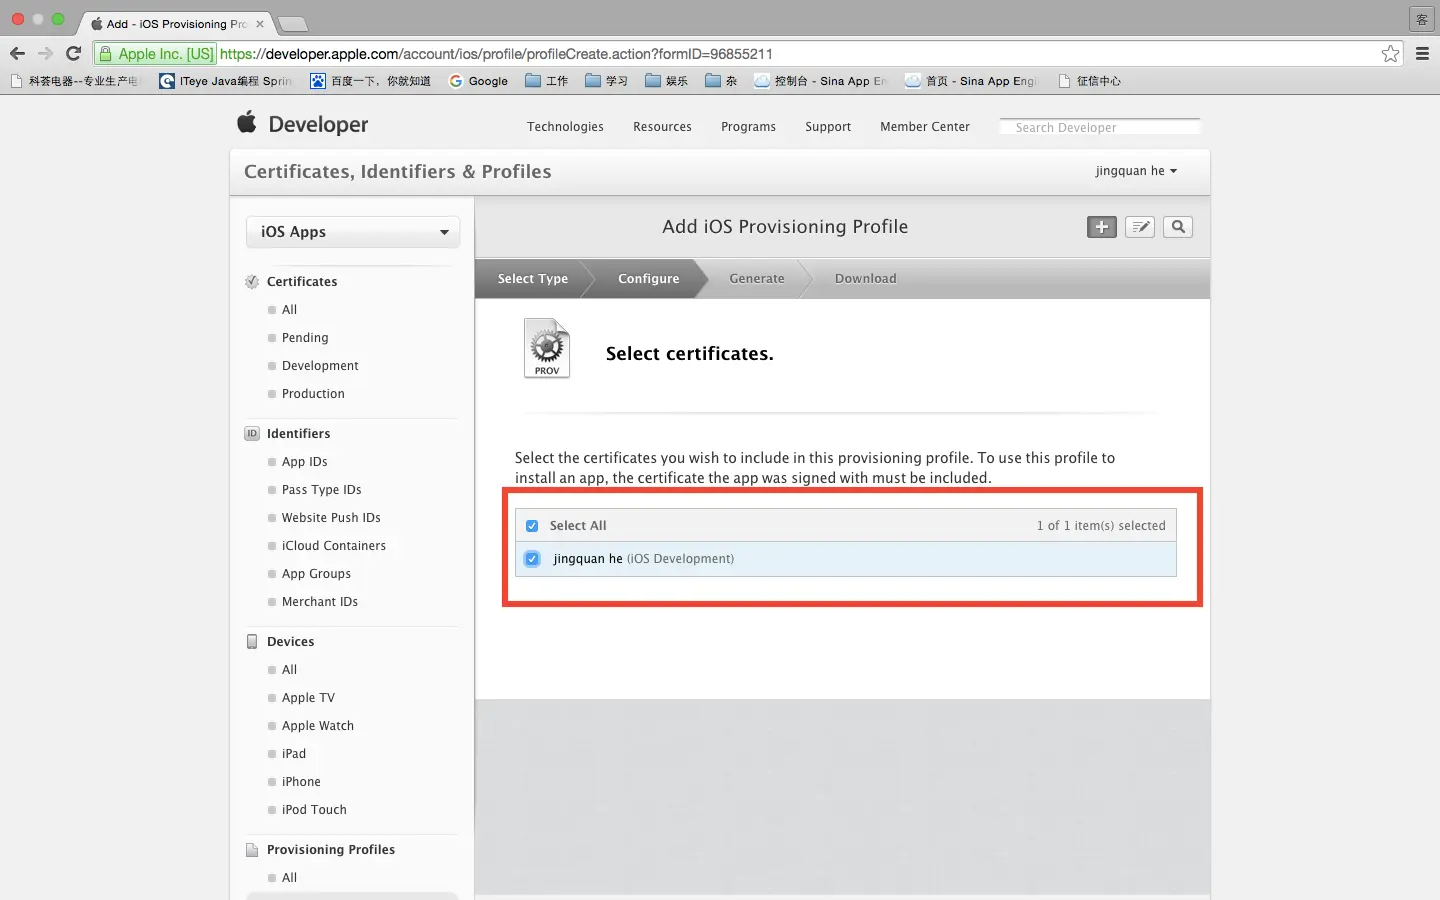Open Development certificates
The width and height of the screenshot is (1440, 900).
tap(320, 366)
